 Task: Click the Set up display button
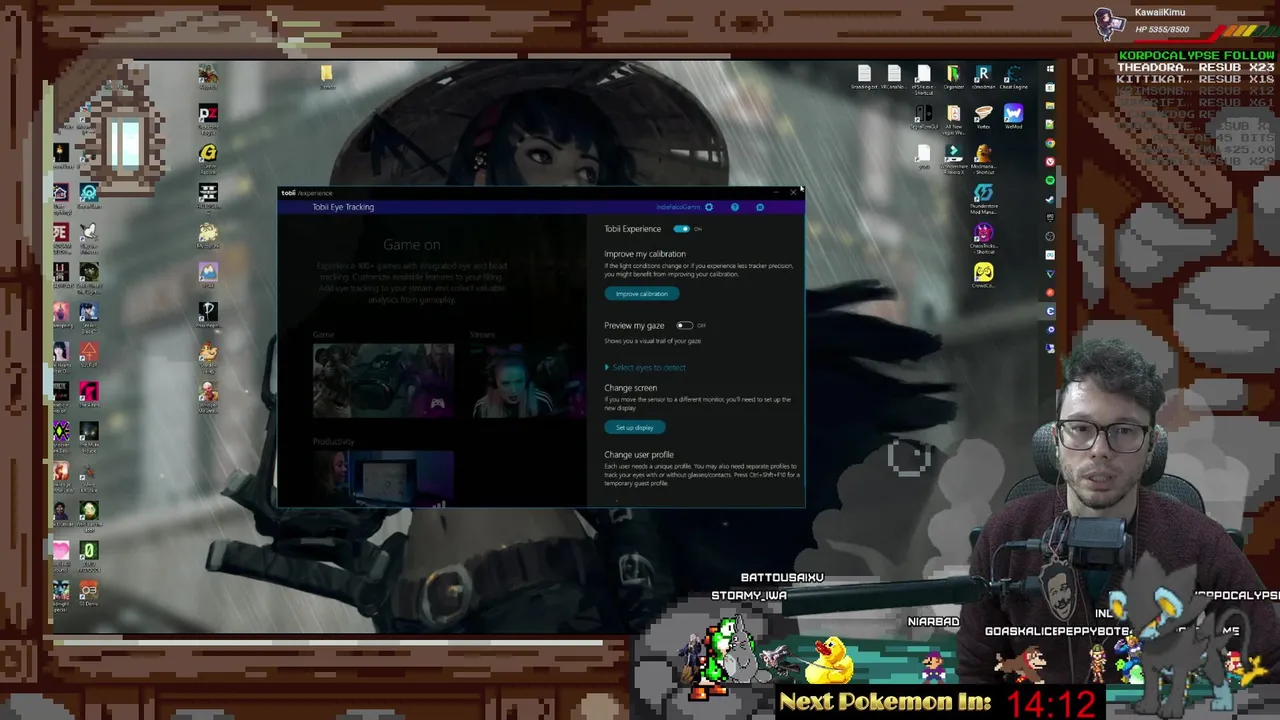point(634,427)
